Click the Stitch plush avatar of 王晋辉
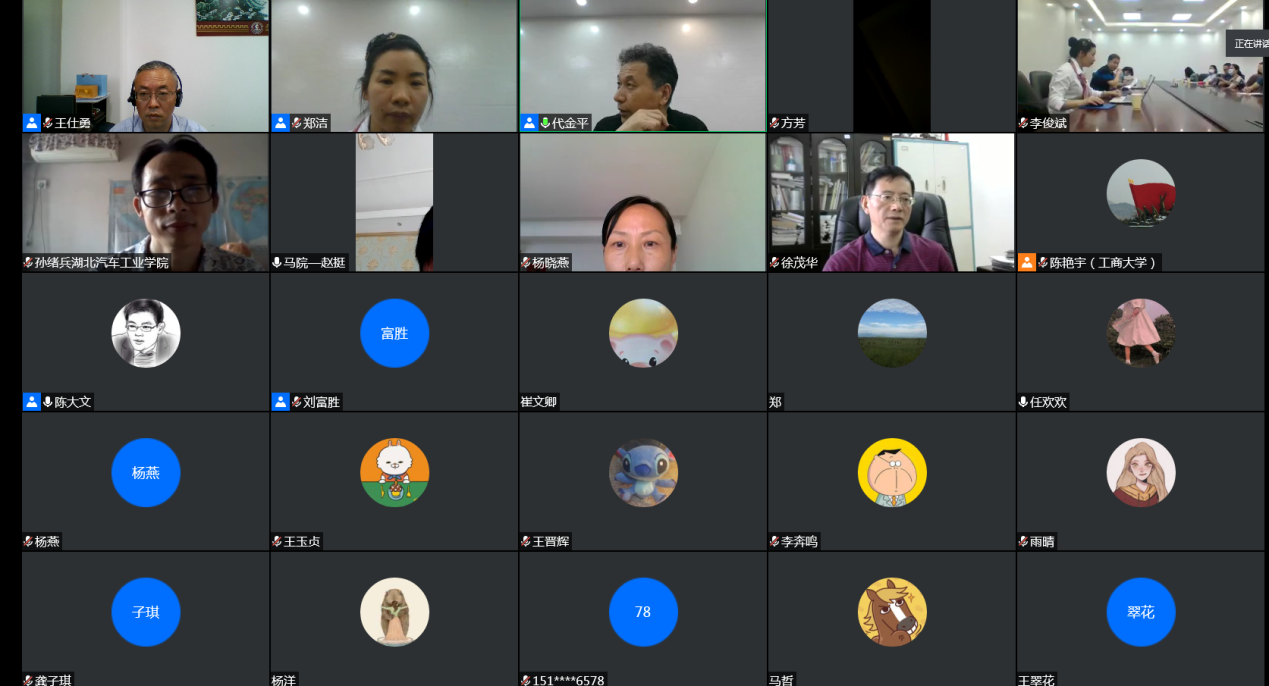 click(643, 472)
